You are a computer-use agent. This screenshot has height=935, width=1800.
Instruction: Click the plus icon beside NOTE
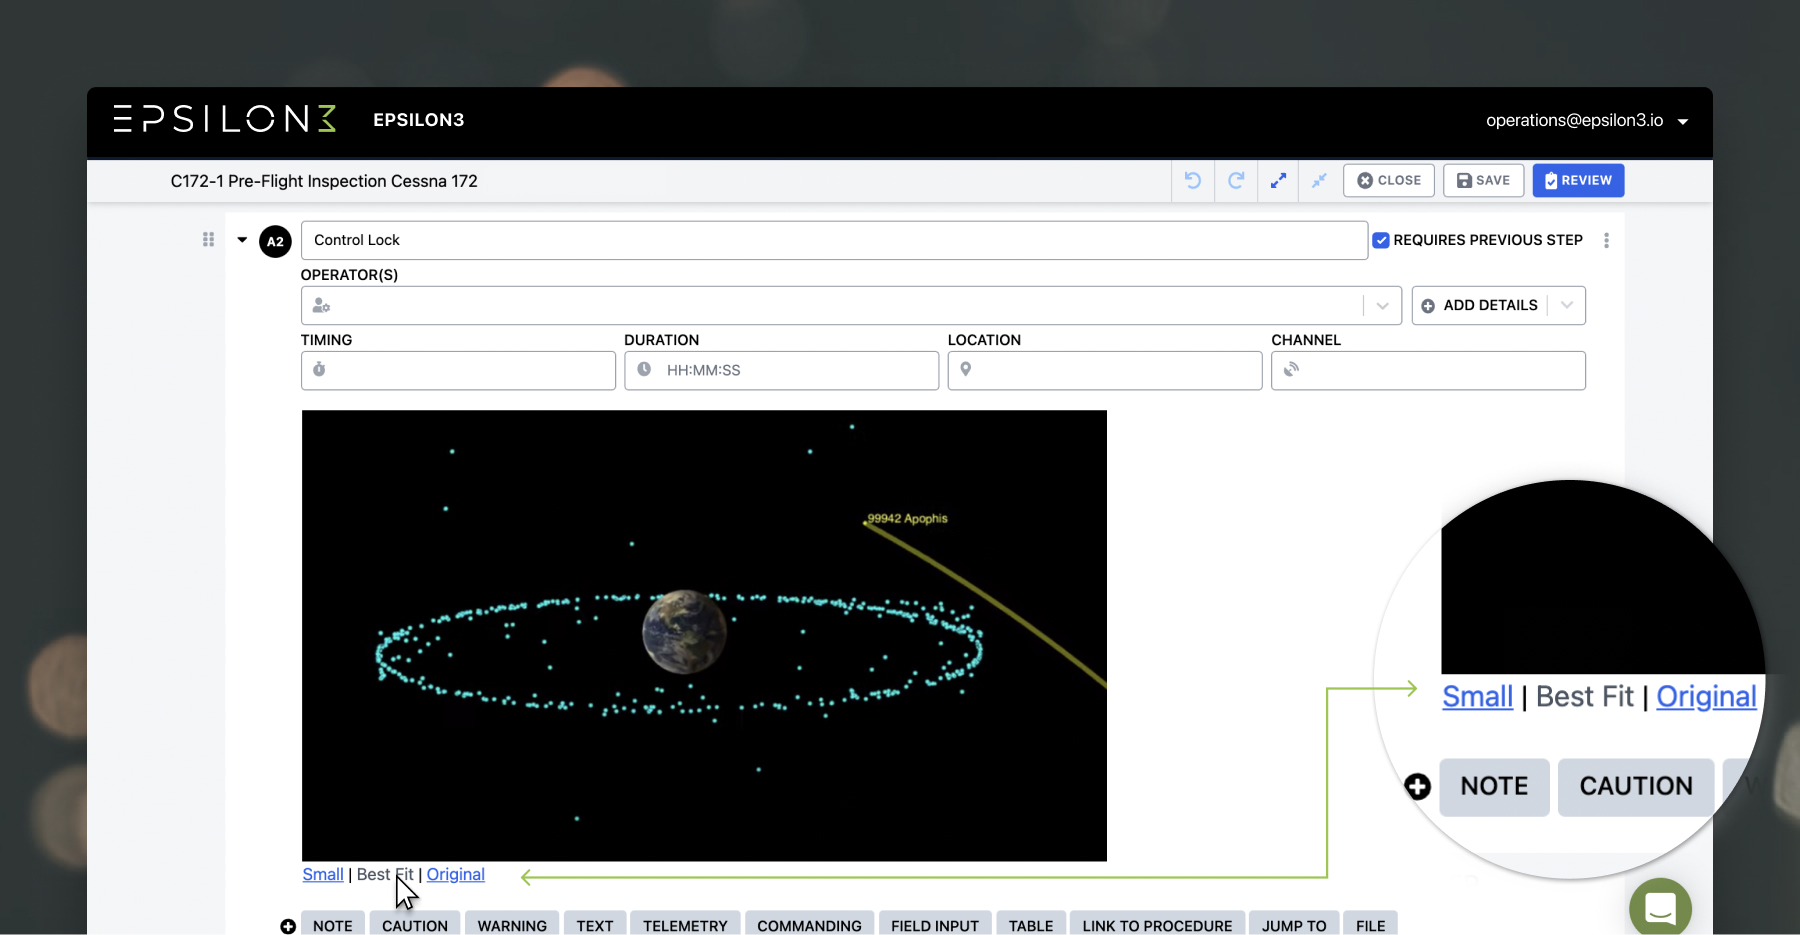coord(288,926)
